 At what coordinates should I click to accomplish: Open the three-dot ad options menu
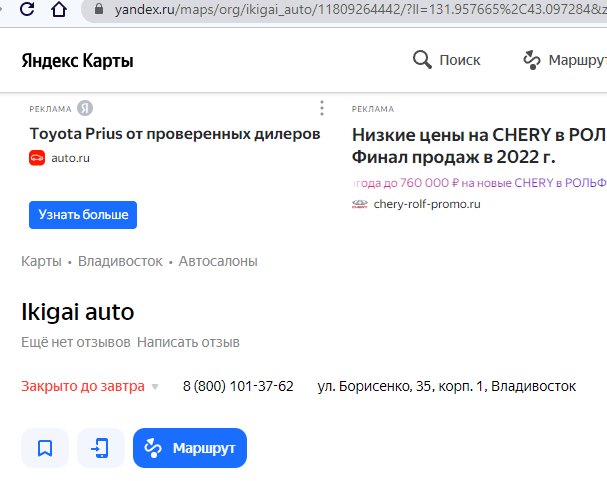click(322, 108)
